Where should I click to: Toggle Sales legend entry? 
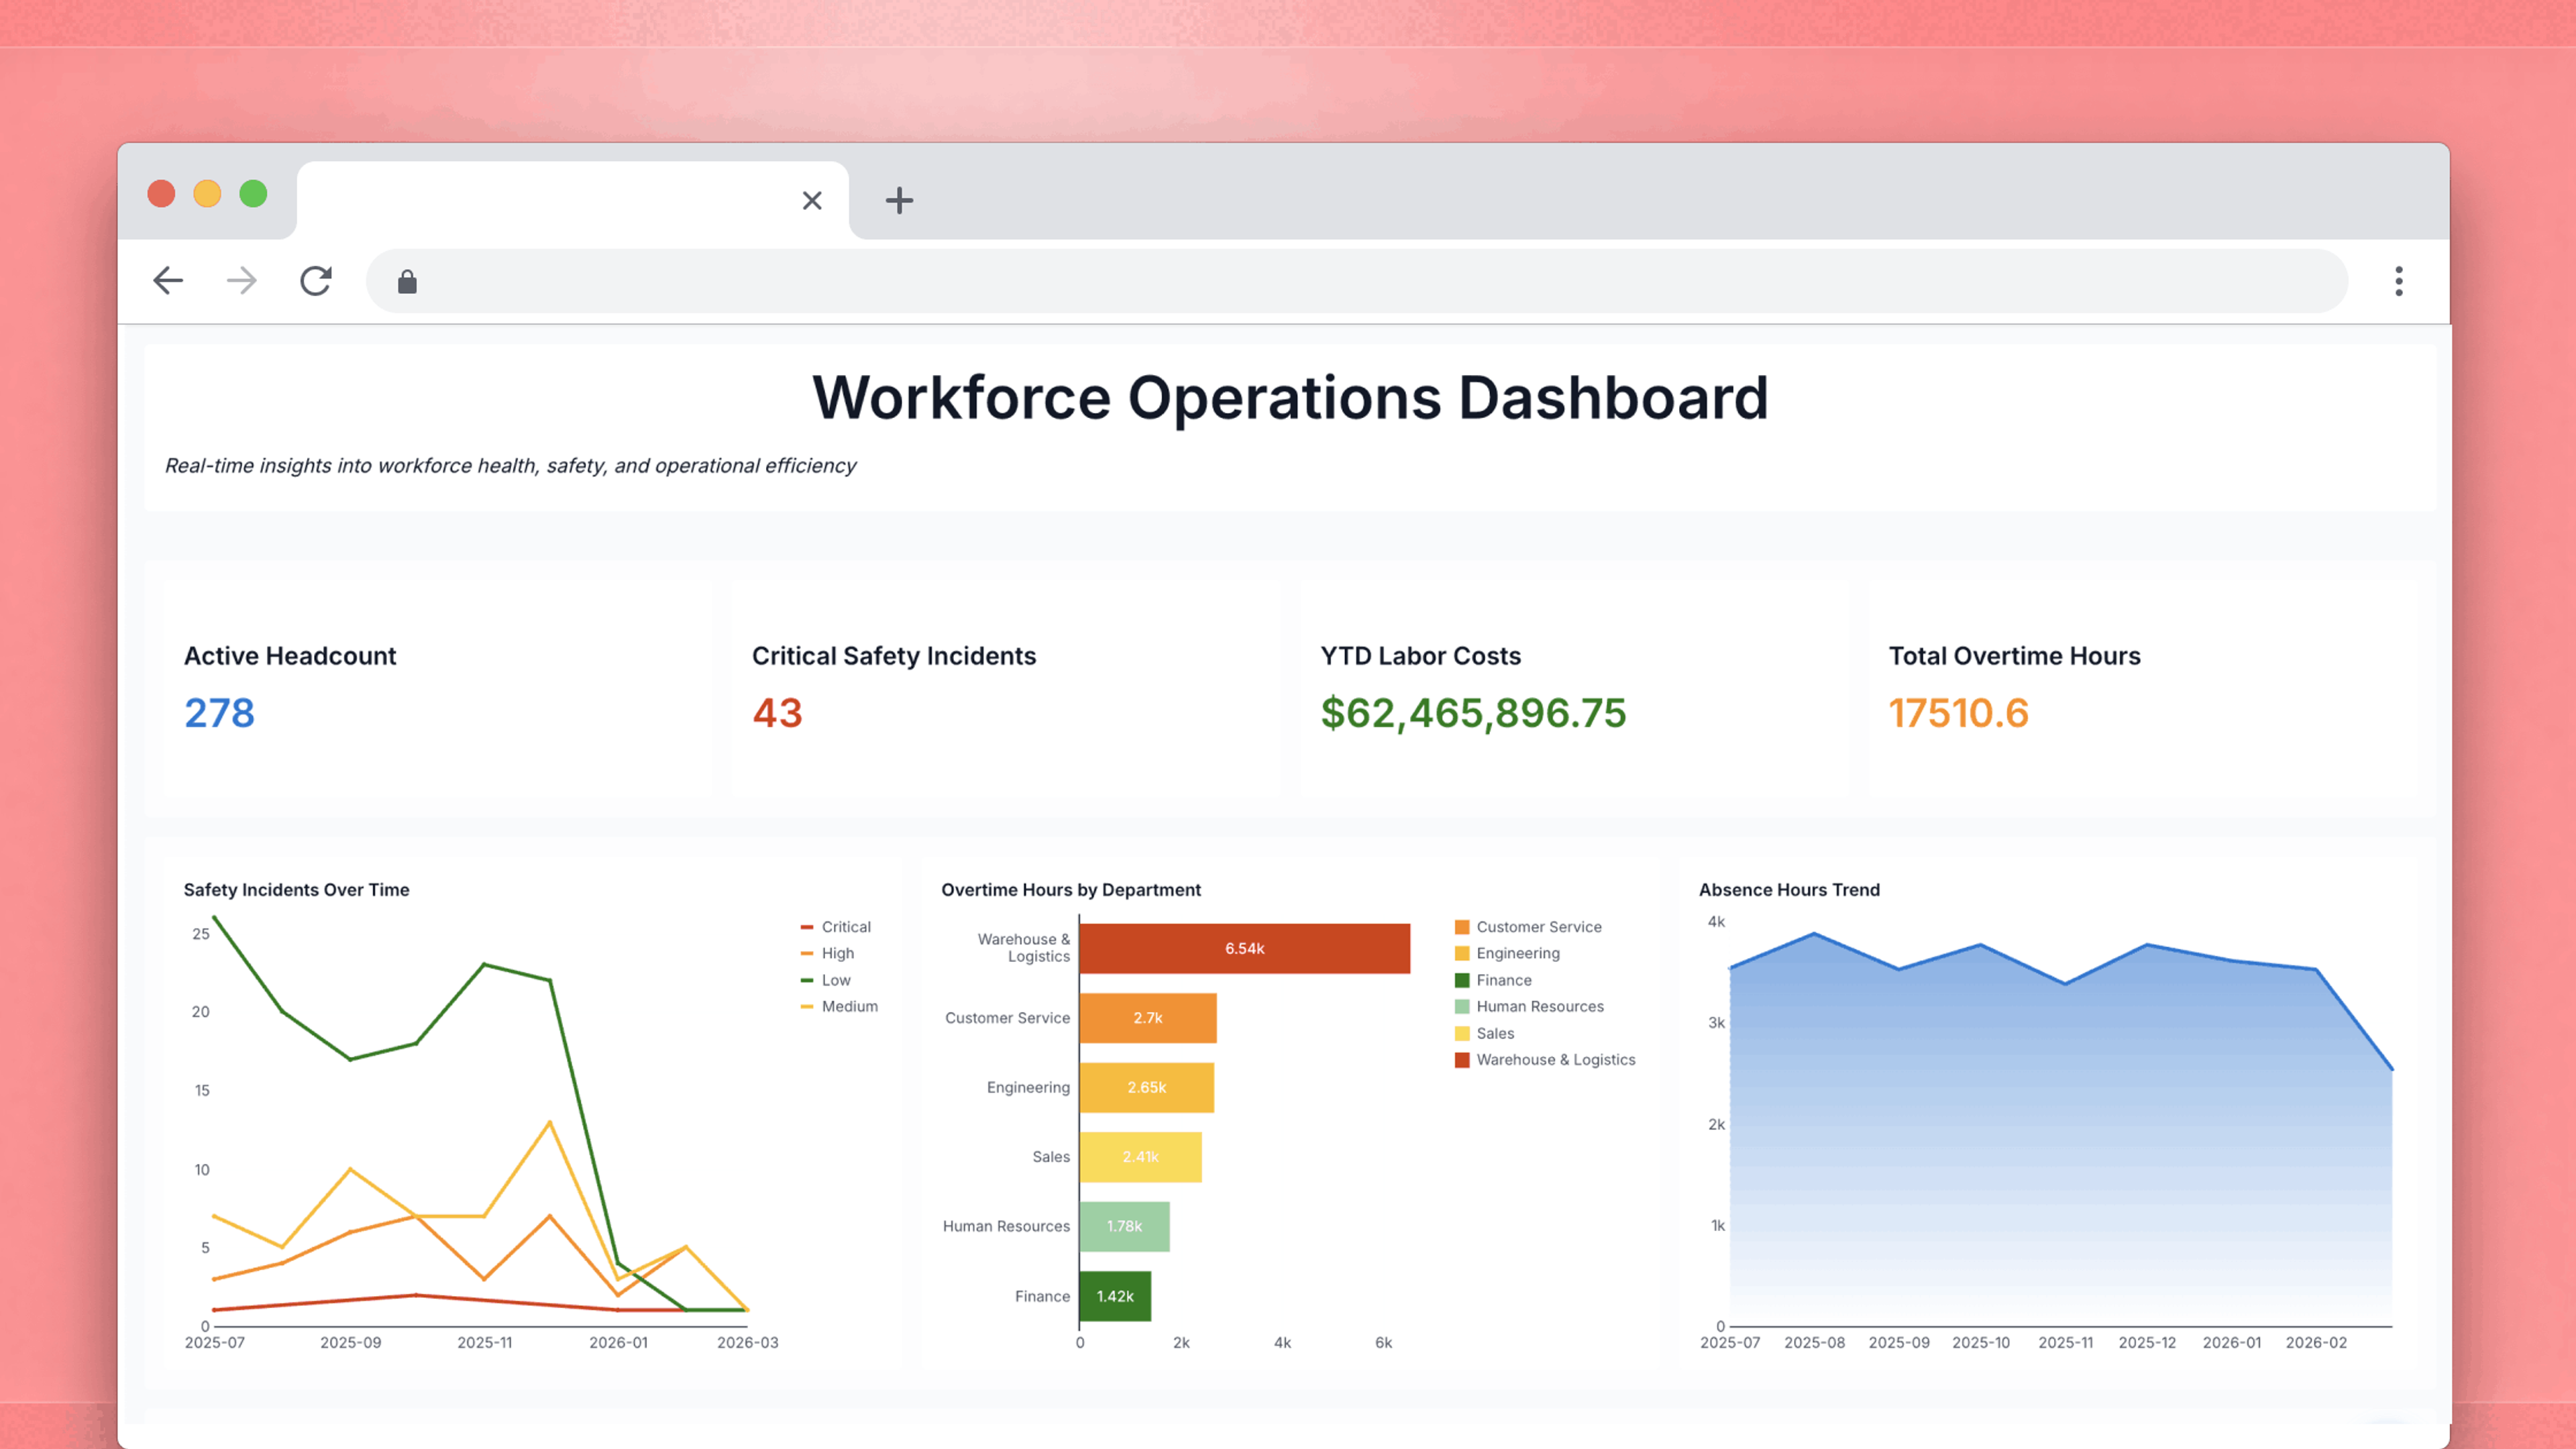tap(1484, 1033)
